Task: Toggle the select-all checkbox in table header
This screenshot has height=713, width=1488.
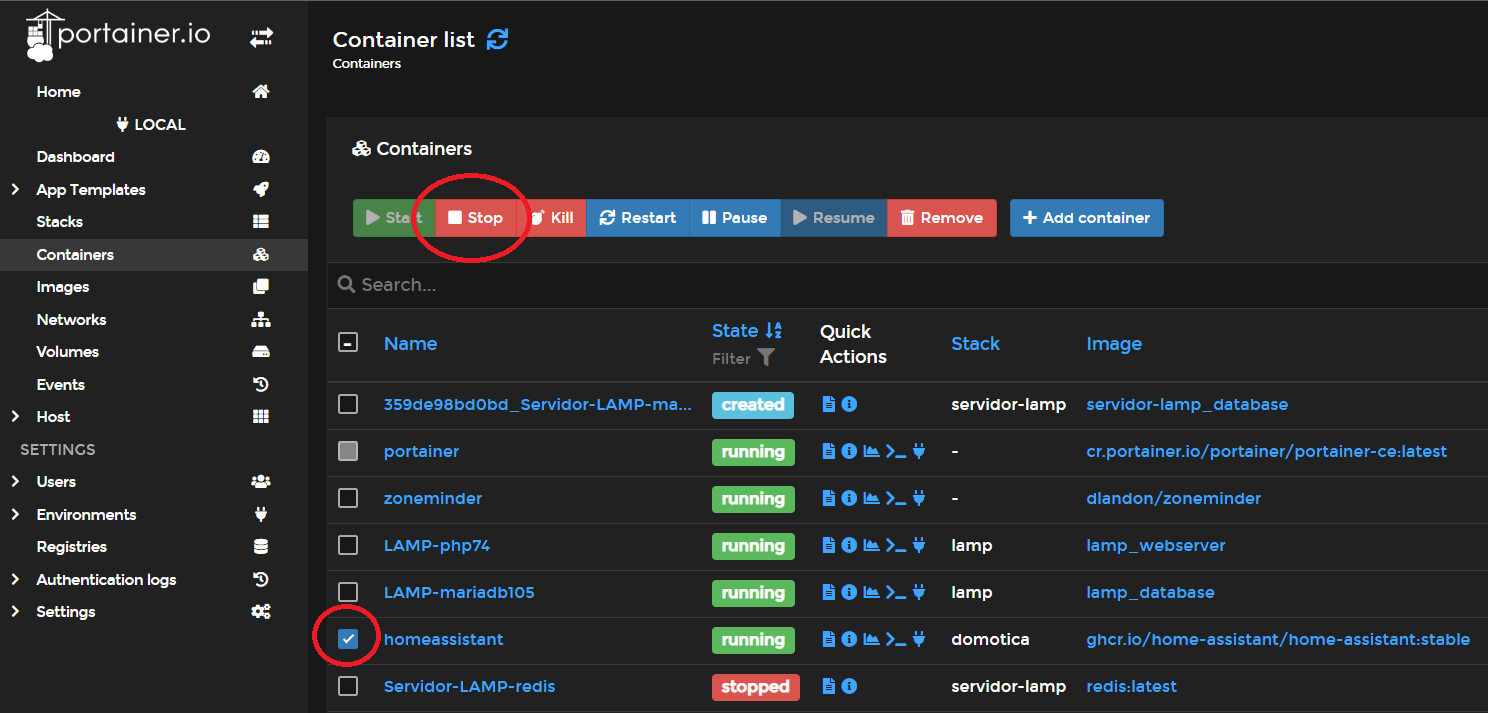Action: 348,343
